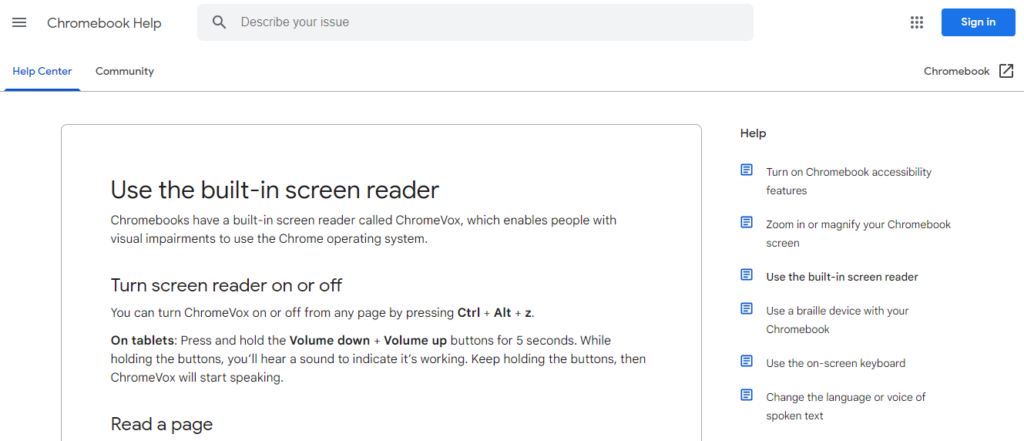
Task: Open Use a braille device with your Chromebook
Action: tap(837, 319)
